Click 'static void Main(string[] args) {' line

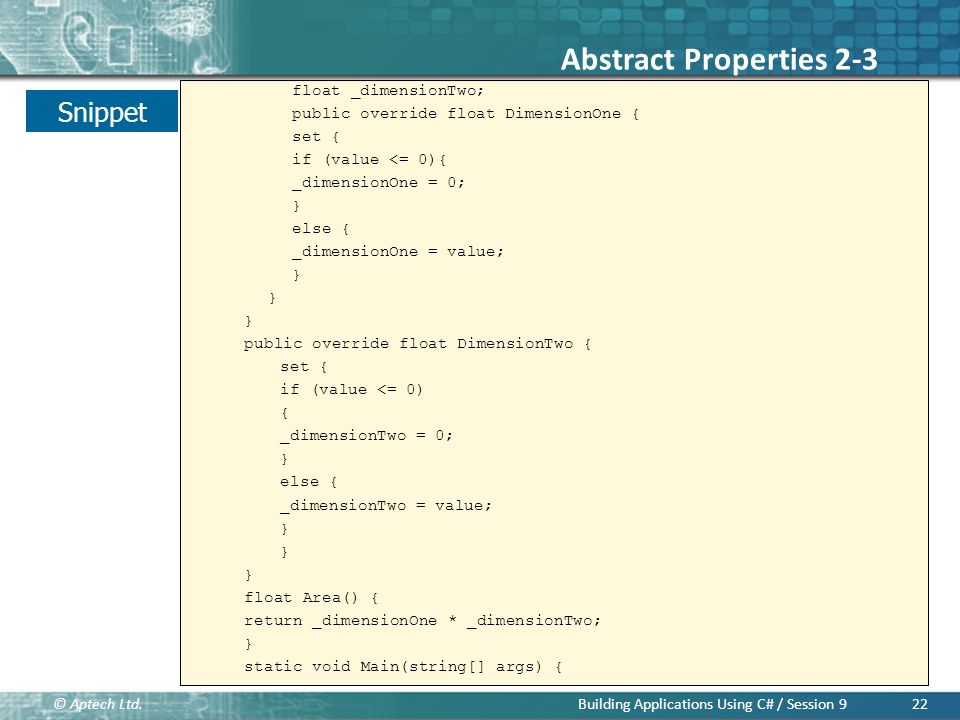click(403, 666)
